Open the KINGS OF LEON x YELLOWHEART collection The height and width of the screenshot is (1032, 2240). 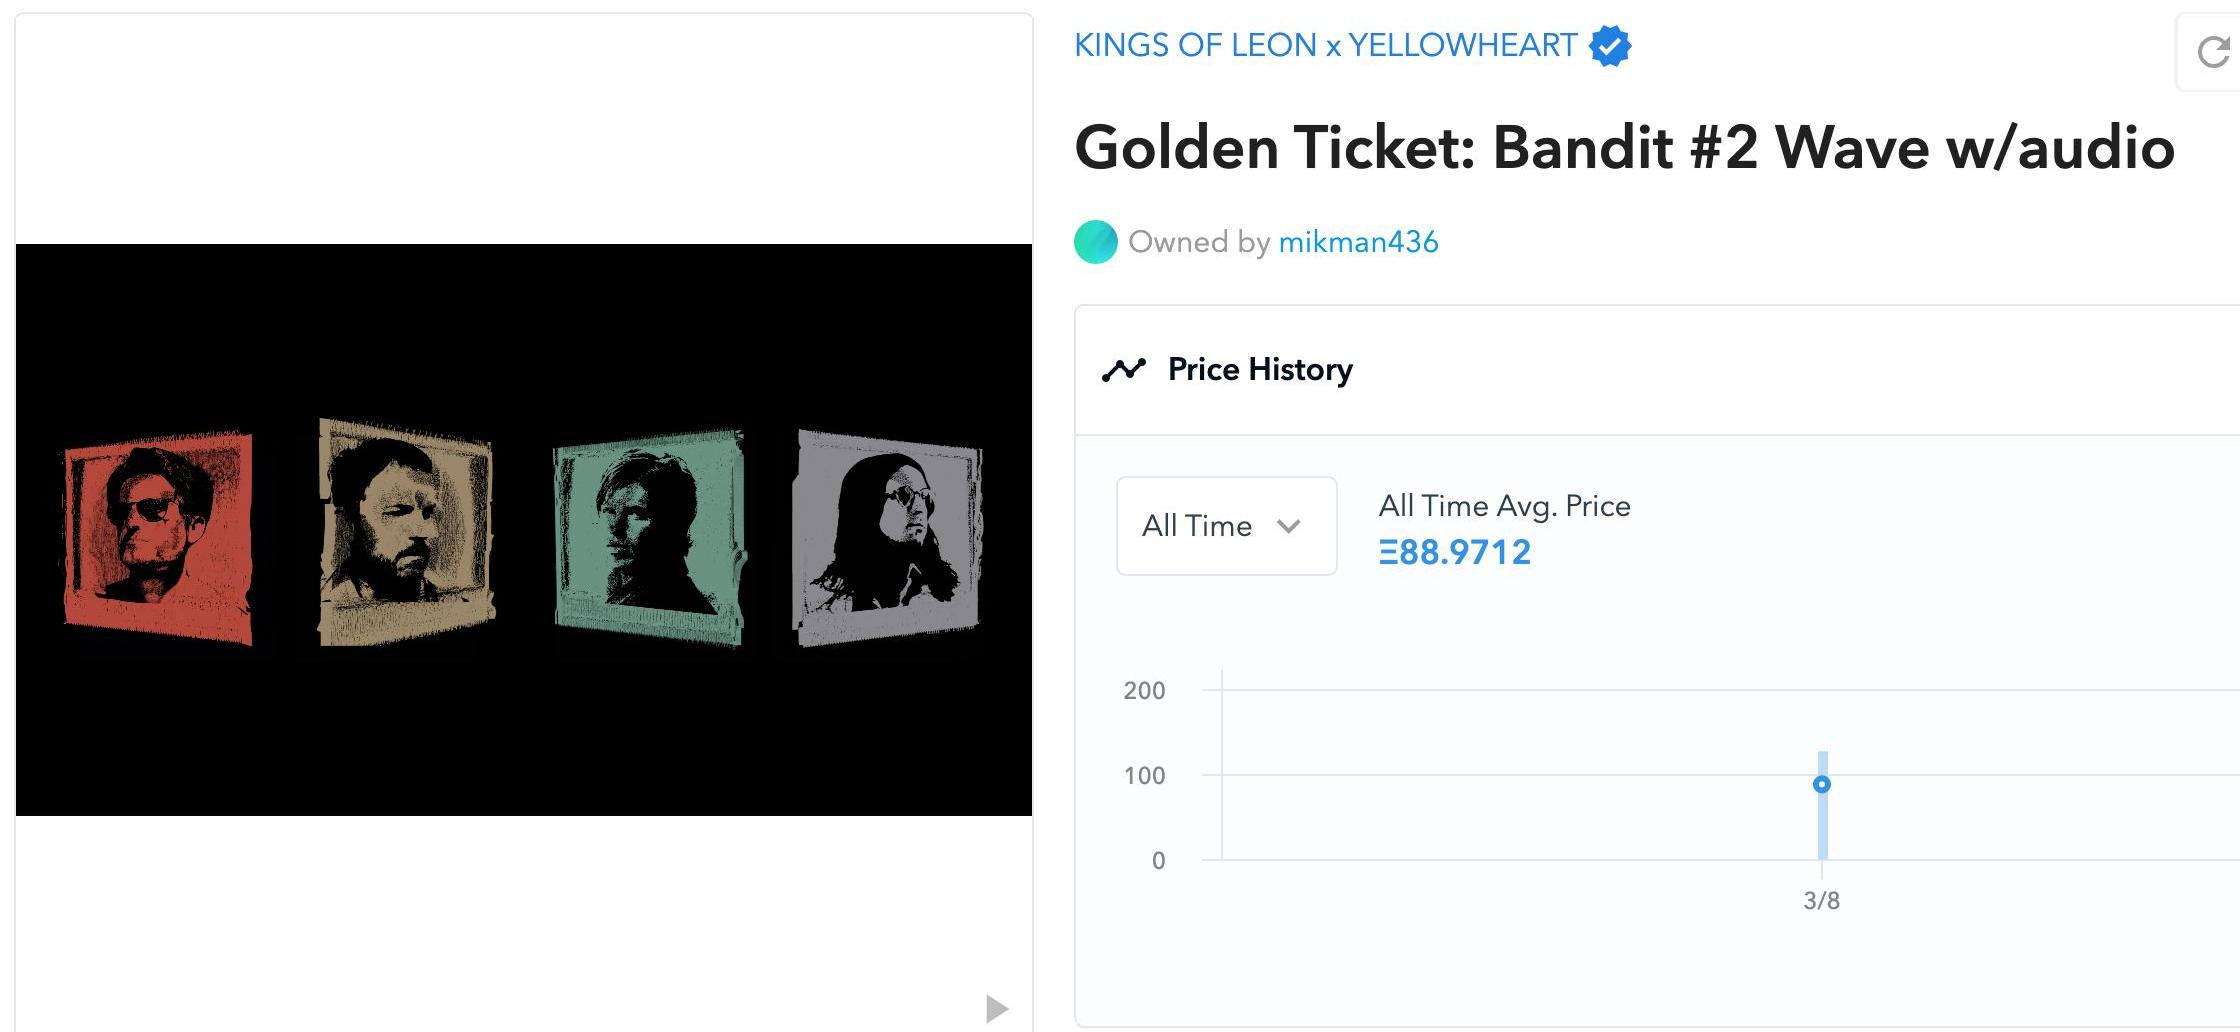(1325, 46)
